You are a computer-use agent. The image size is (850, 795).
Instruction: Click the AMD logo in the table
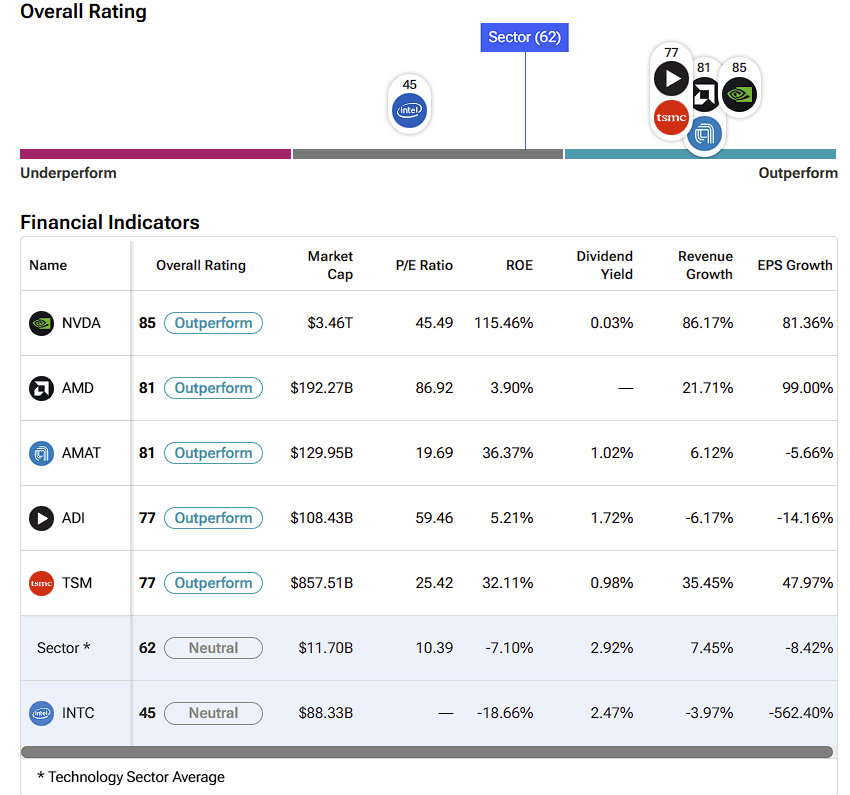tap(41, 389)
